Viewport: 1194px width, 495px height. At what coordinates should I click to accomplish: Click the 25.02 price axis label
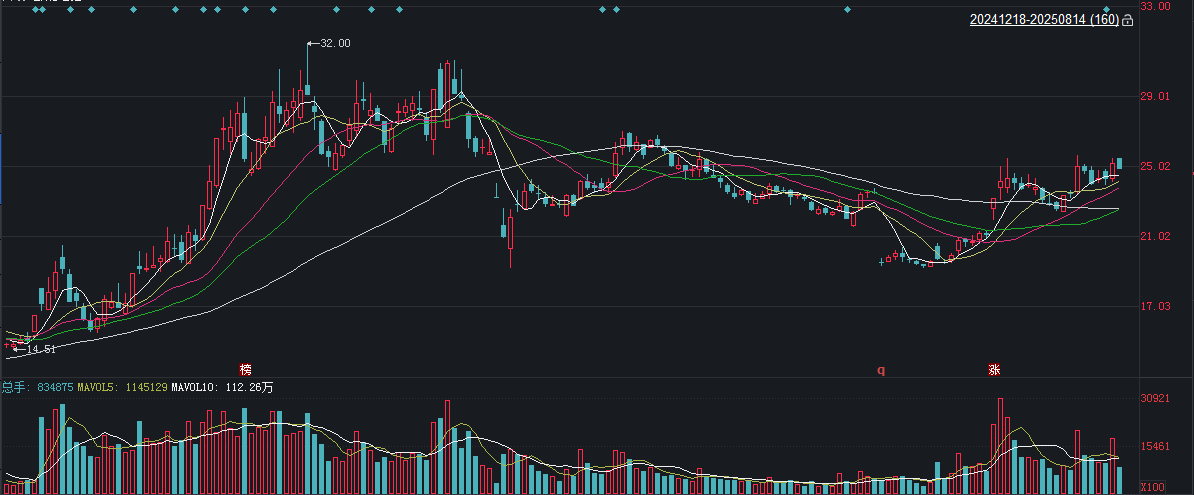(x=1155, y=166)
